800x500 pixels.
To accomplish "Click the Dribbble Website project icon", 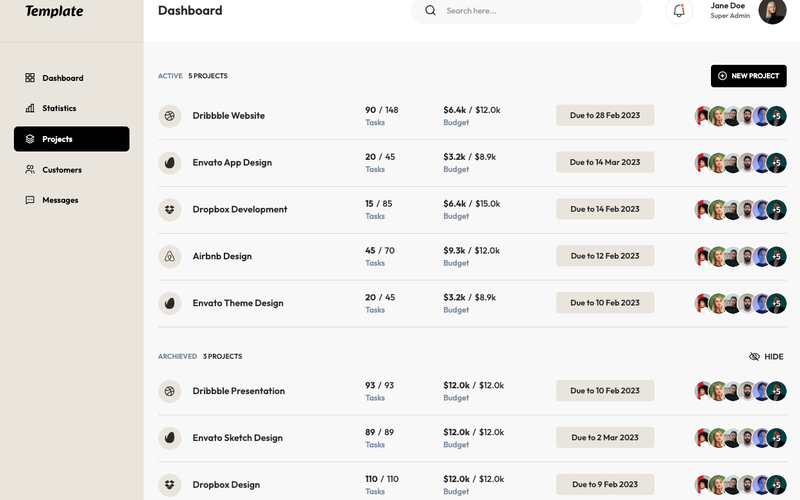I will (x=170, y=116).
